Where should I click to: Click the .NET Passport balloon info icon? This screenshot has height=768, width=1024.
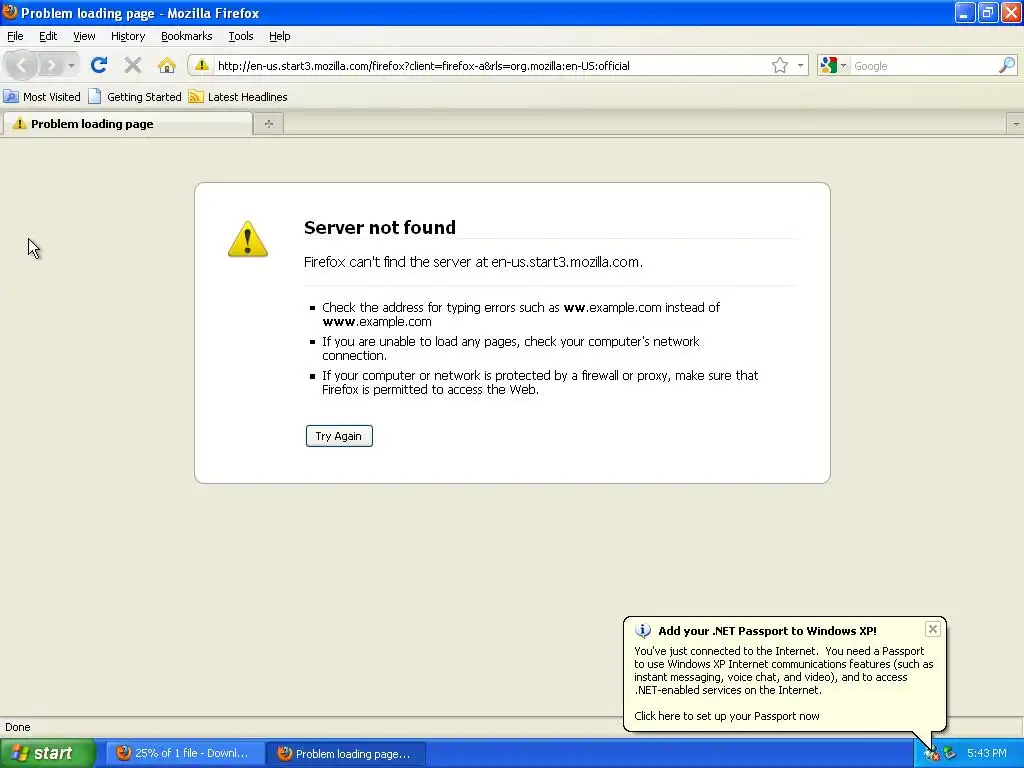643,631
